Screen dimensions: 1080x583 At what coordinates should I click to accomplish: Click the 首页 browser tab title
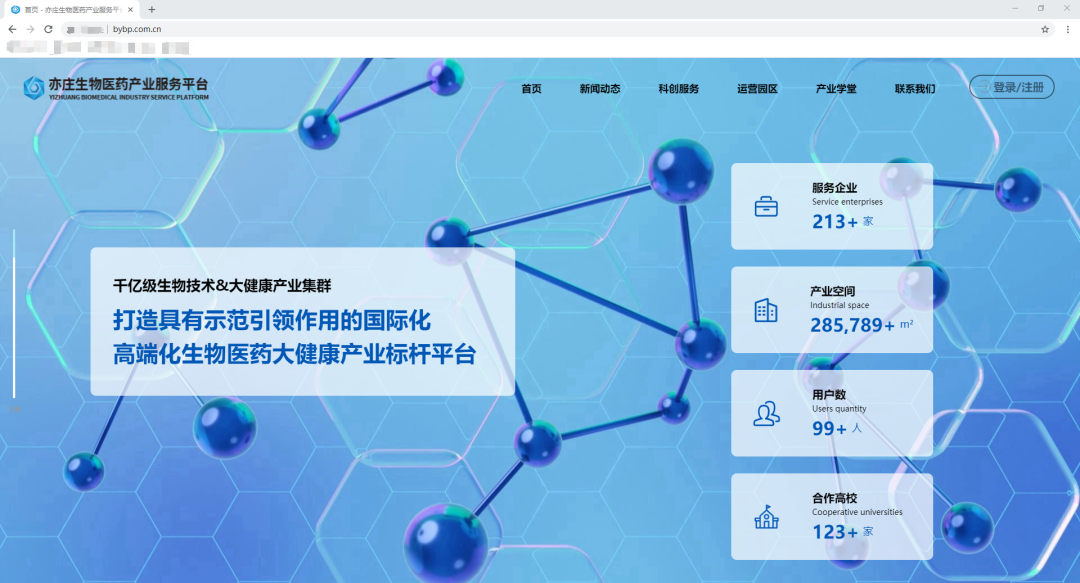pos(72,10)
